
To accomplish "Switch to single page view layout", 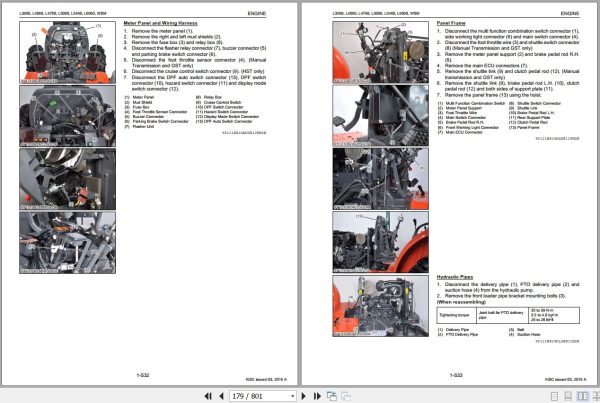I will tap(554, 396).
